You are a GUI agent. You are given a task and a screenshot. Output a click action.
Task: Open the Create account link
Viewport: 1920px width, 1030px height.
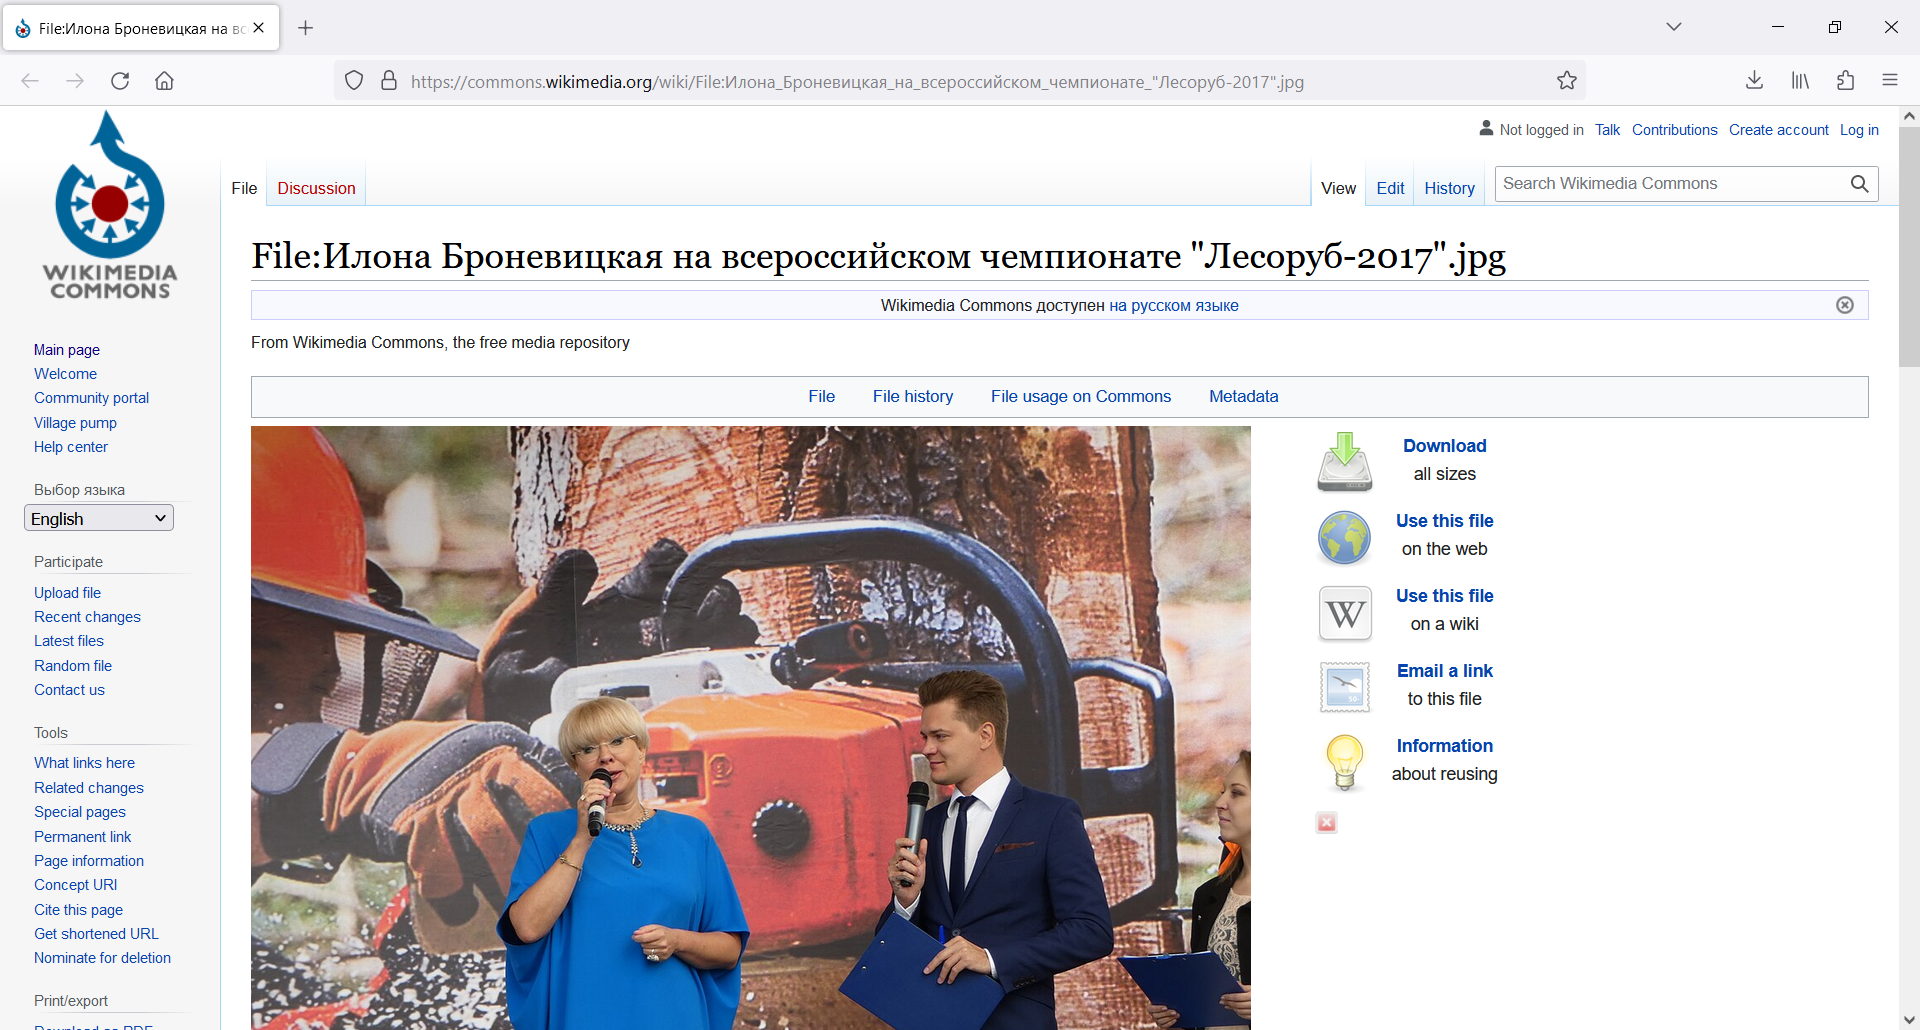(1779, 129)
